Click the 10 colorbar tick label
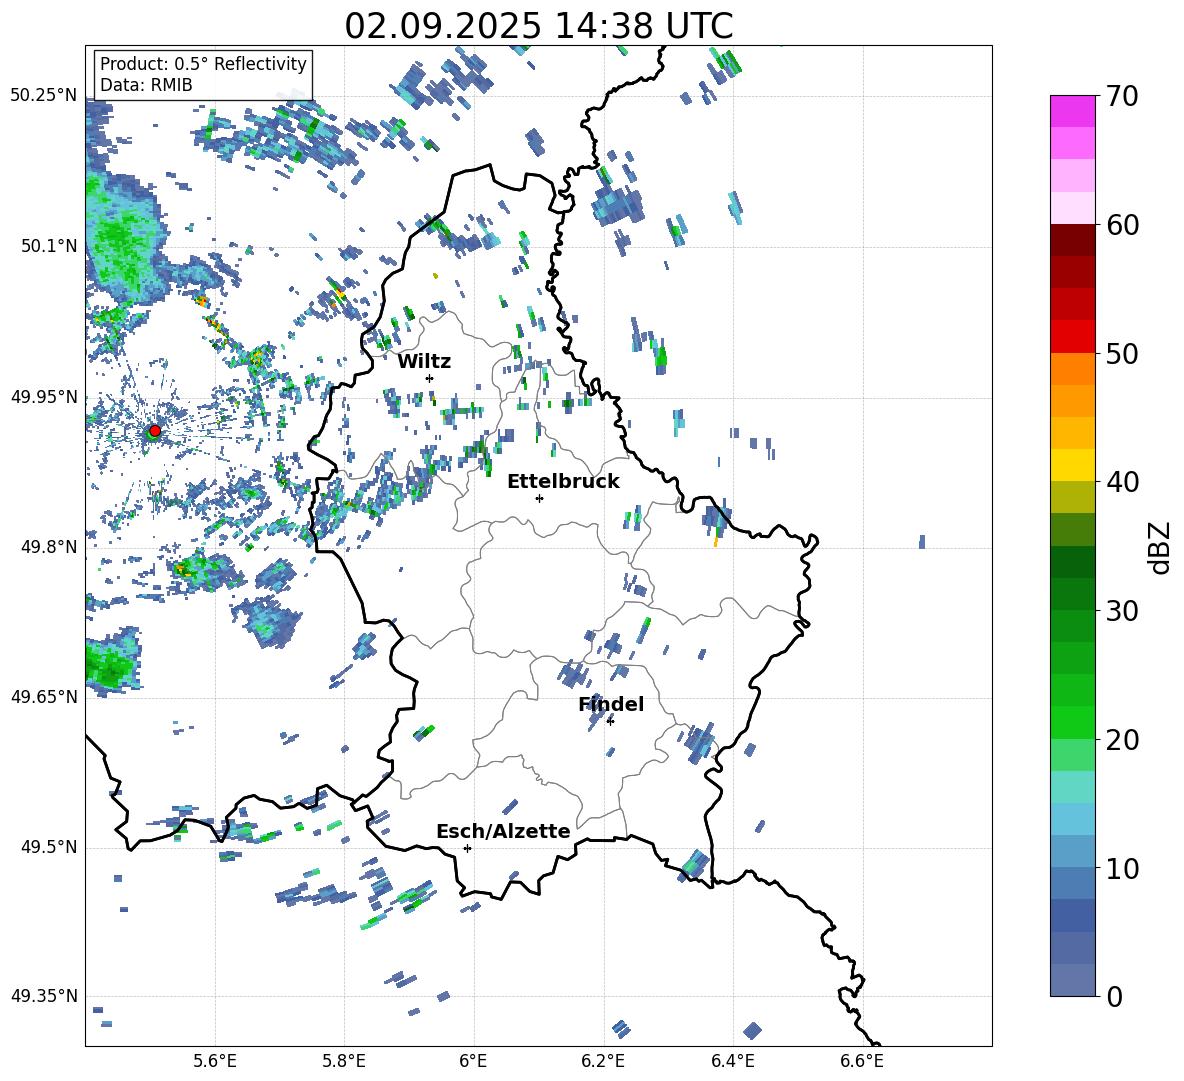 point(1122,868)
